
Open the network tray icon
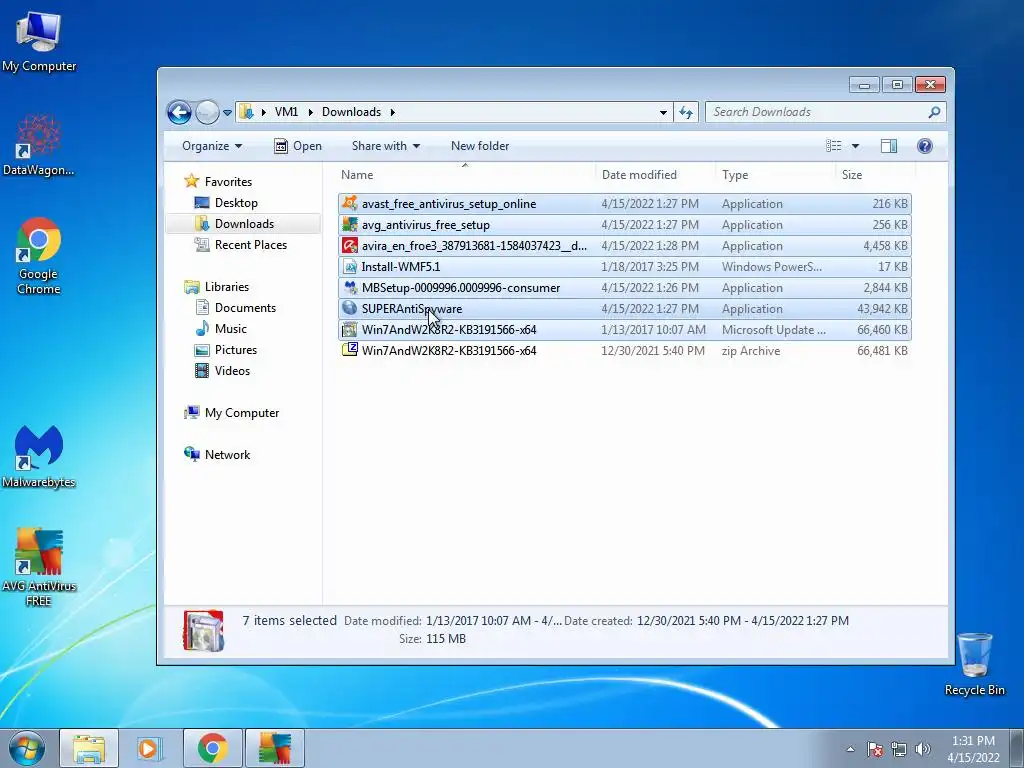(899, 749)
